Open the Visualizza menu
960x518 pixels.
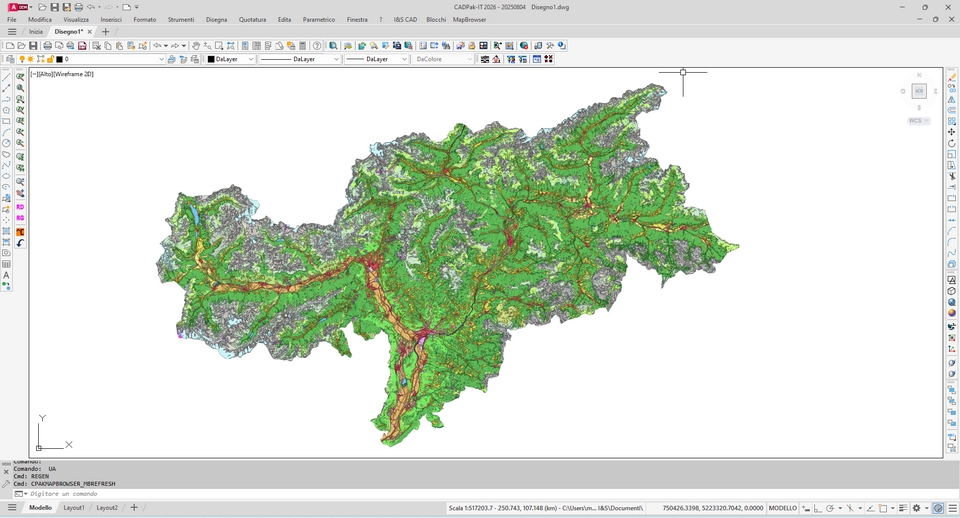tap(76, 20)
